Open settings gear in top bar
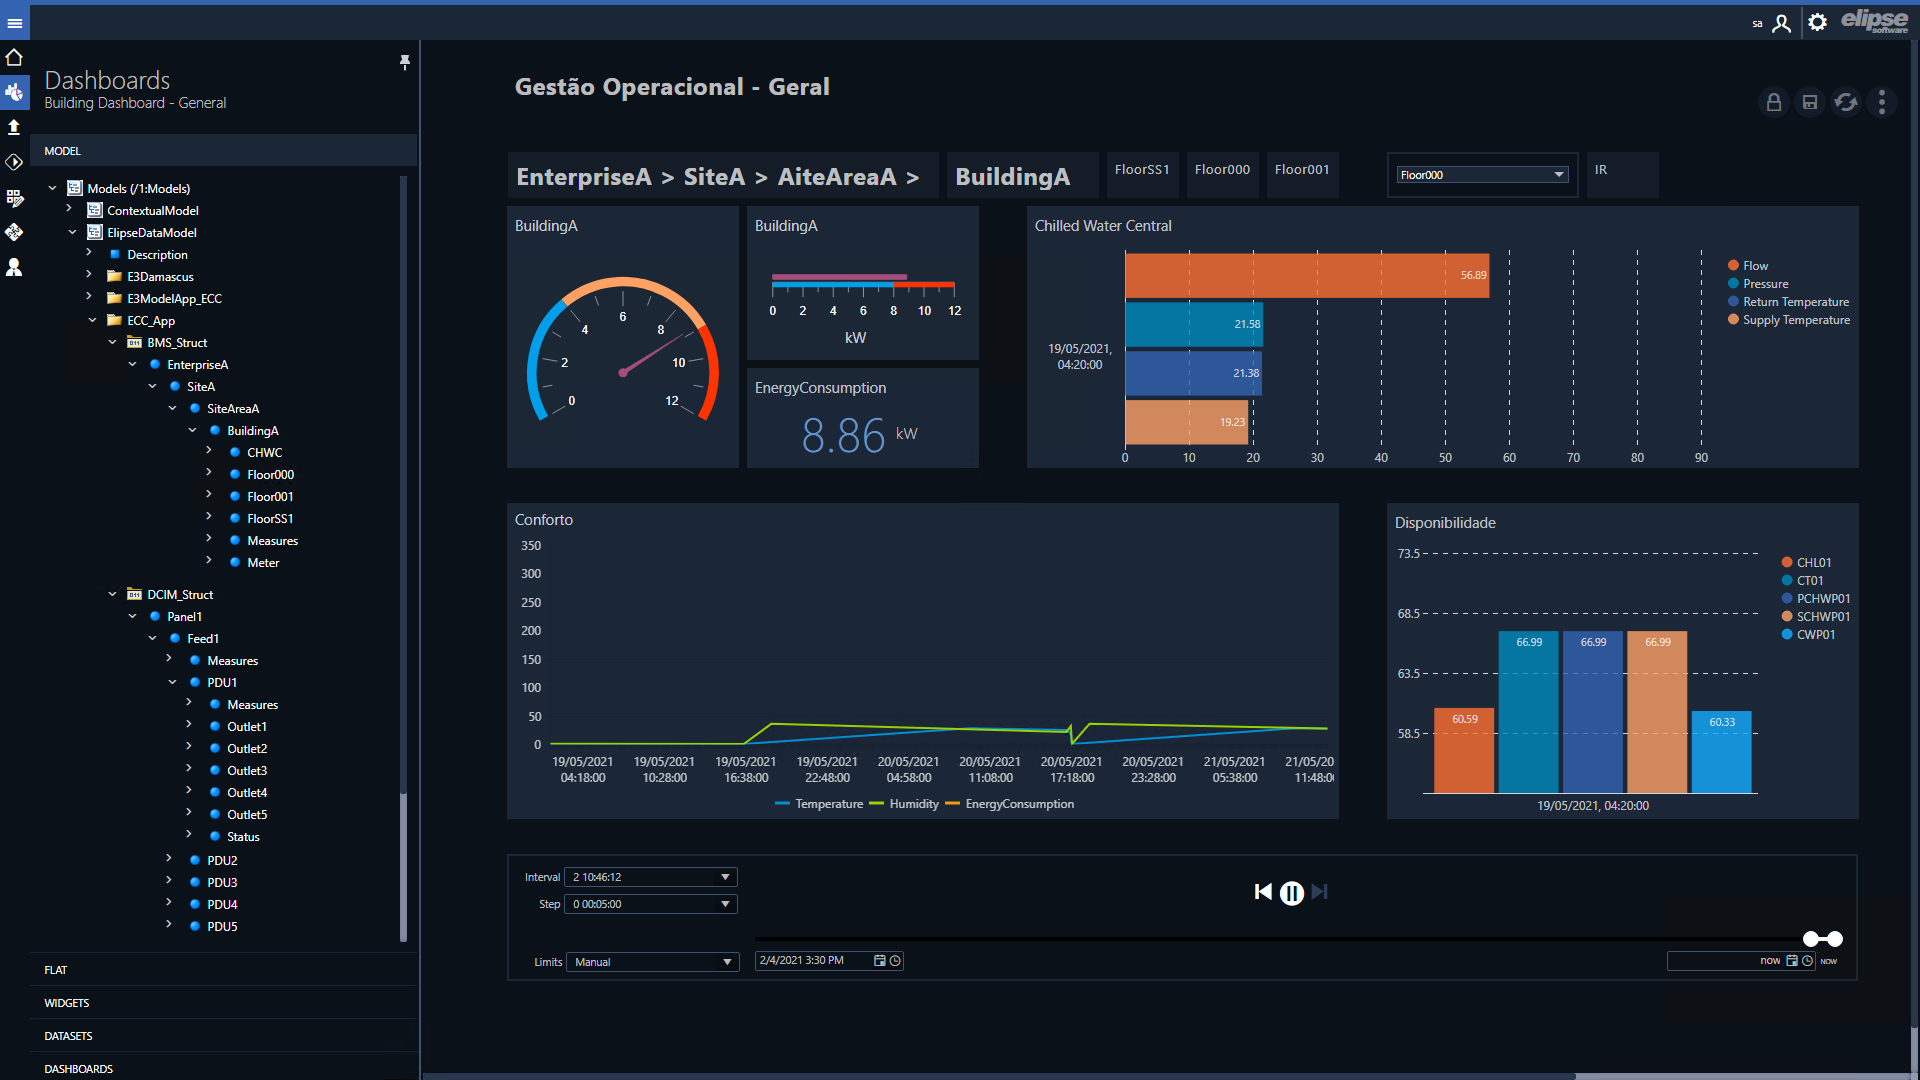Image resolution: width=1920 pixels, height=1080 pixels. point(1818,22)
